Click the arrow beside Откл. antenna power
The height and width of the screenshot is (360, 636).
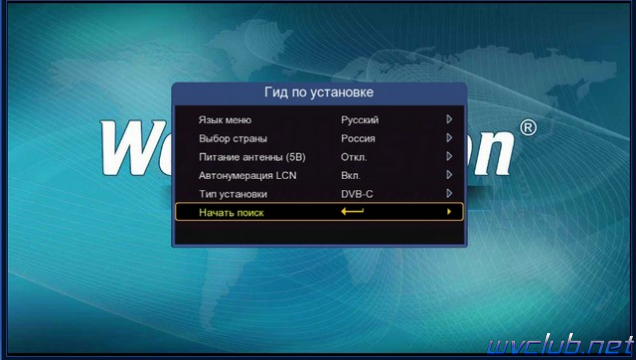point(449,156)
